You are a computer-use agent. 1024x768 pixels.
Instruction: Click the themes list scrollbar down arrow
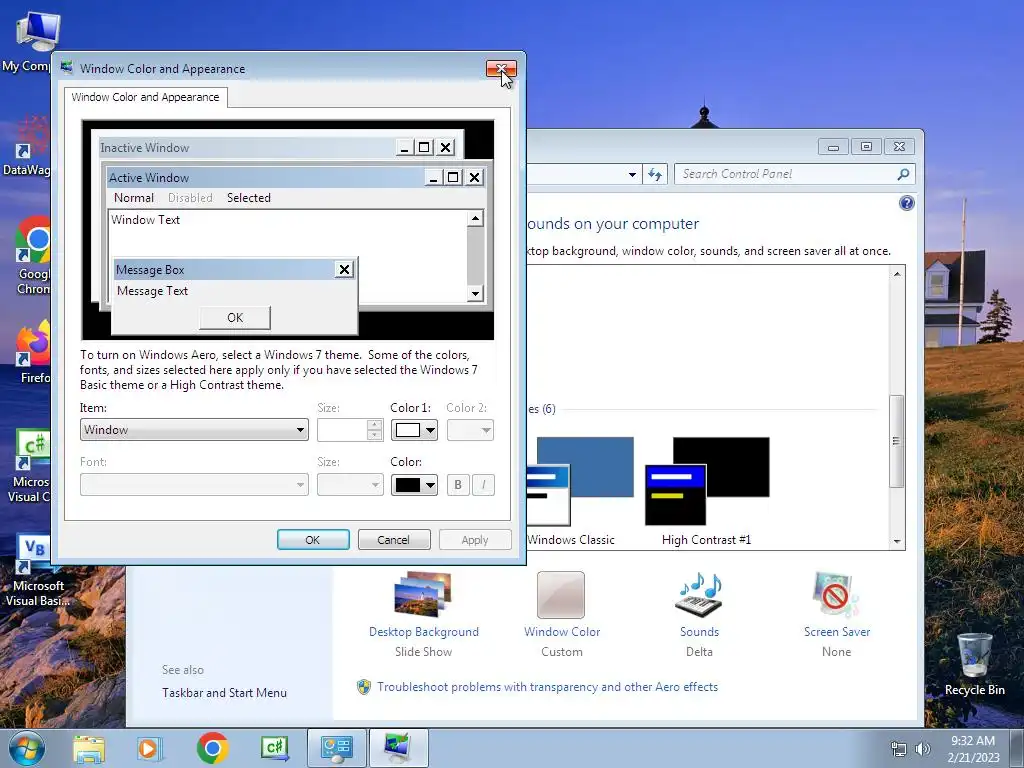(x=897, y=541)
